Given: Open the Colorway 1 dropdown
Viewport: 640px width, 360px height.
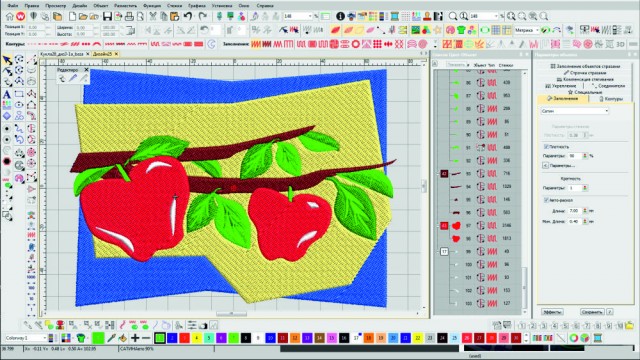Looking at the screenshot, I should pyautogui.click(x=26, y=338).
